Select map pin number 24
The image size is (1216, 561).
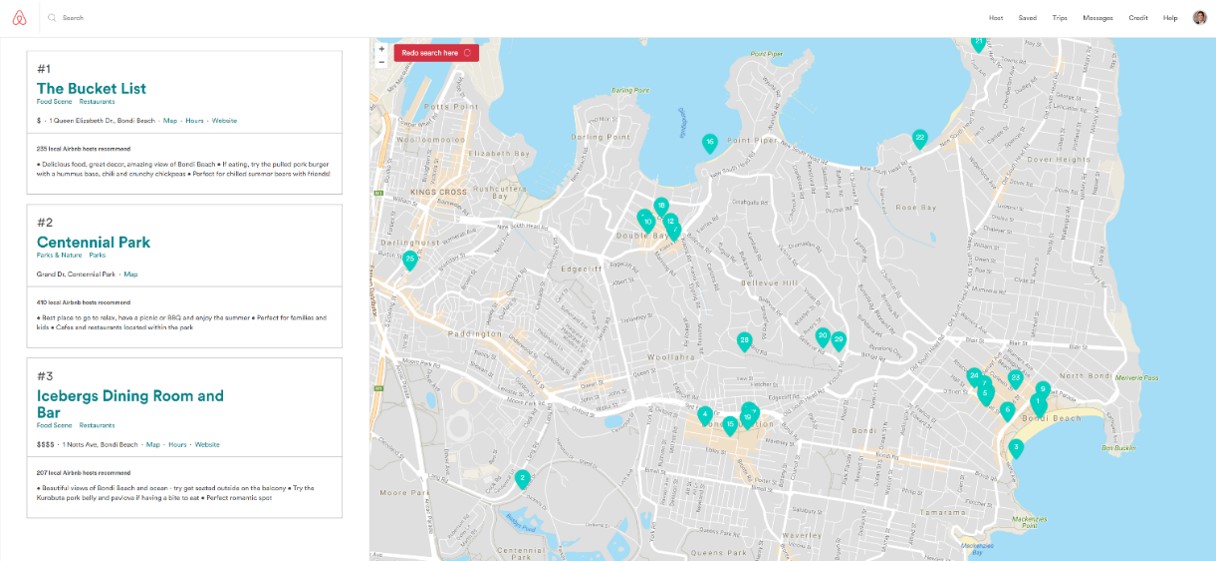click(974, 377)
